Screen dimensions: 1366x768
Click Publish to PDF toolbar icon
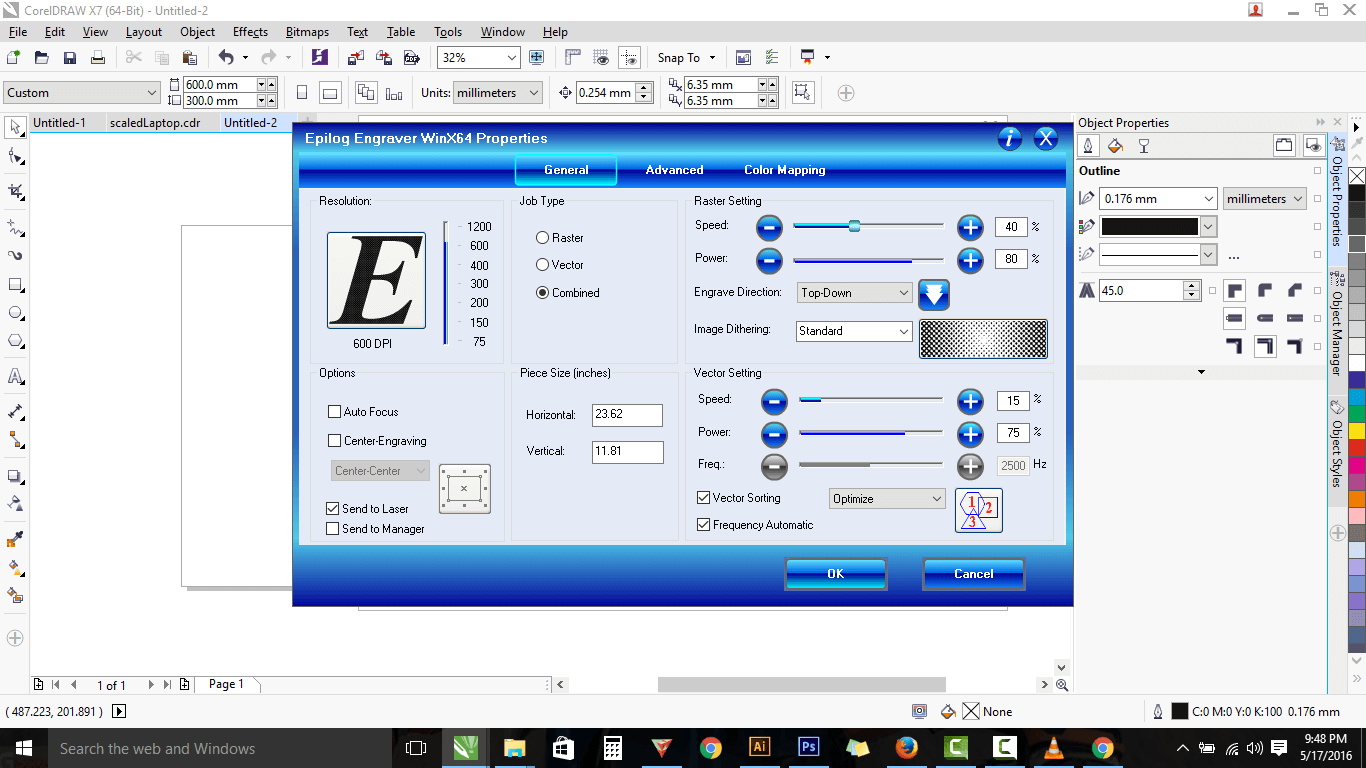[410, 58]
